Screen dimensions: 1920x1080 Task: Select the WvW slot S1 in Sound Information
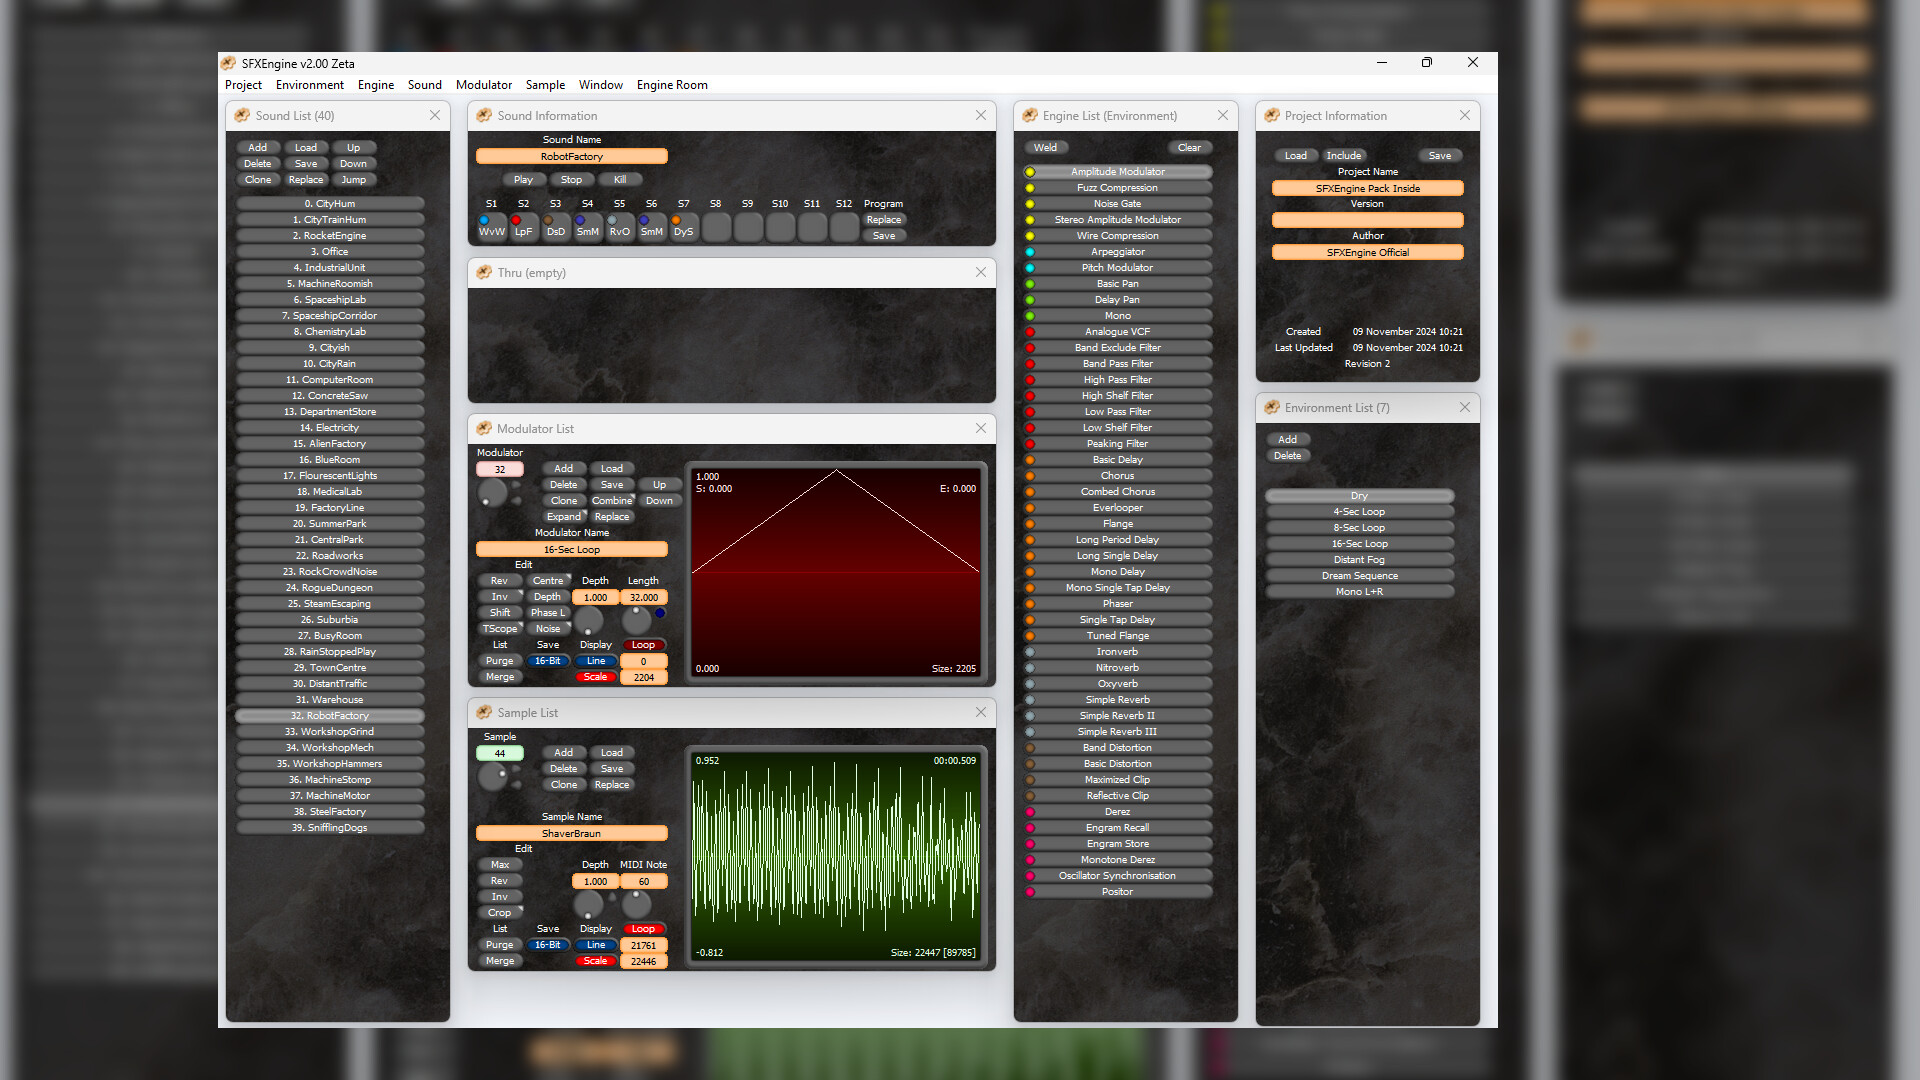click(491, 227)
